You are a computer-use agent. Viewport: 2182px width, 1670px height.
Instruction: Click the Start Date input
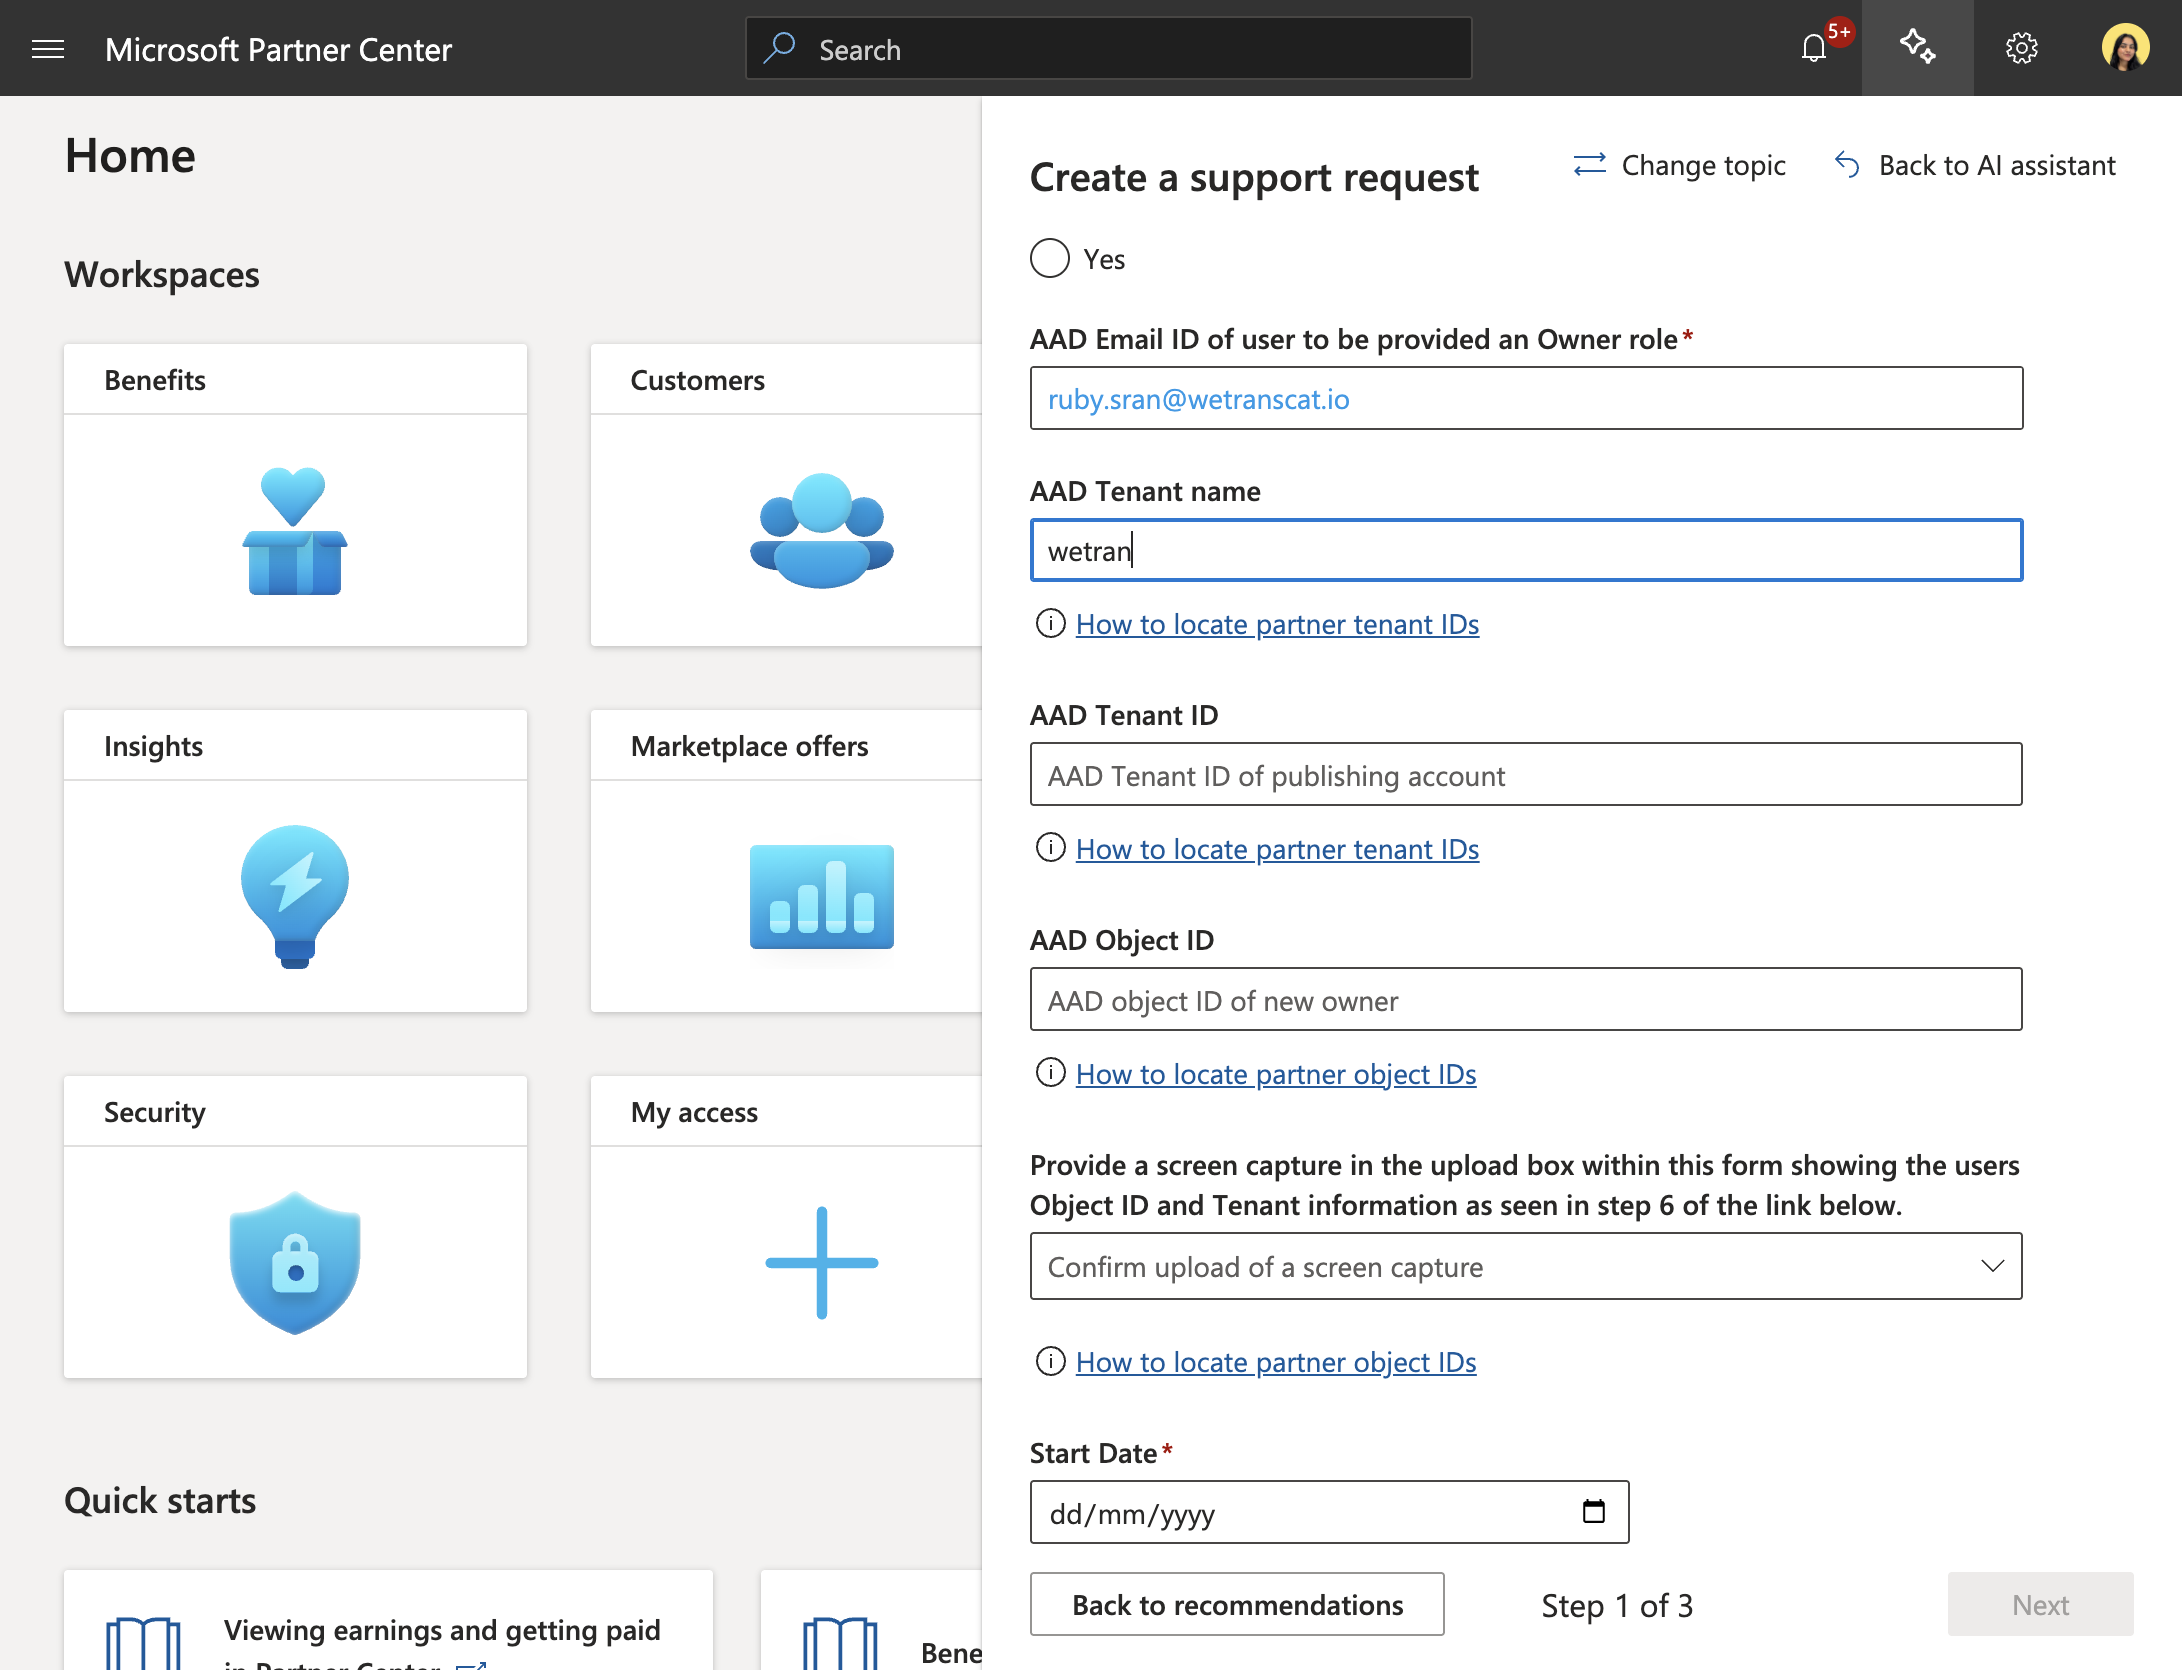[x=1329, y=1512]
